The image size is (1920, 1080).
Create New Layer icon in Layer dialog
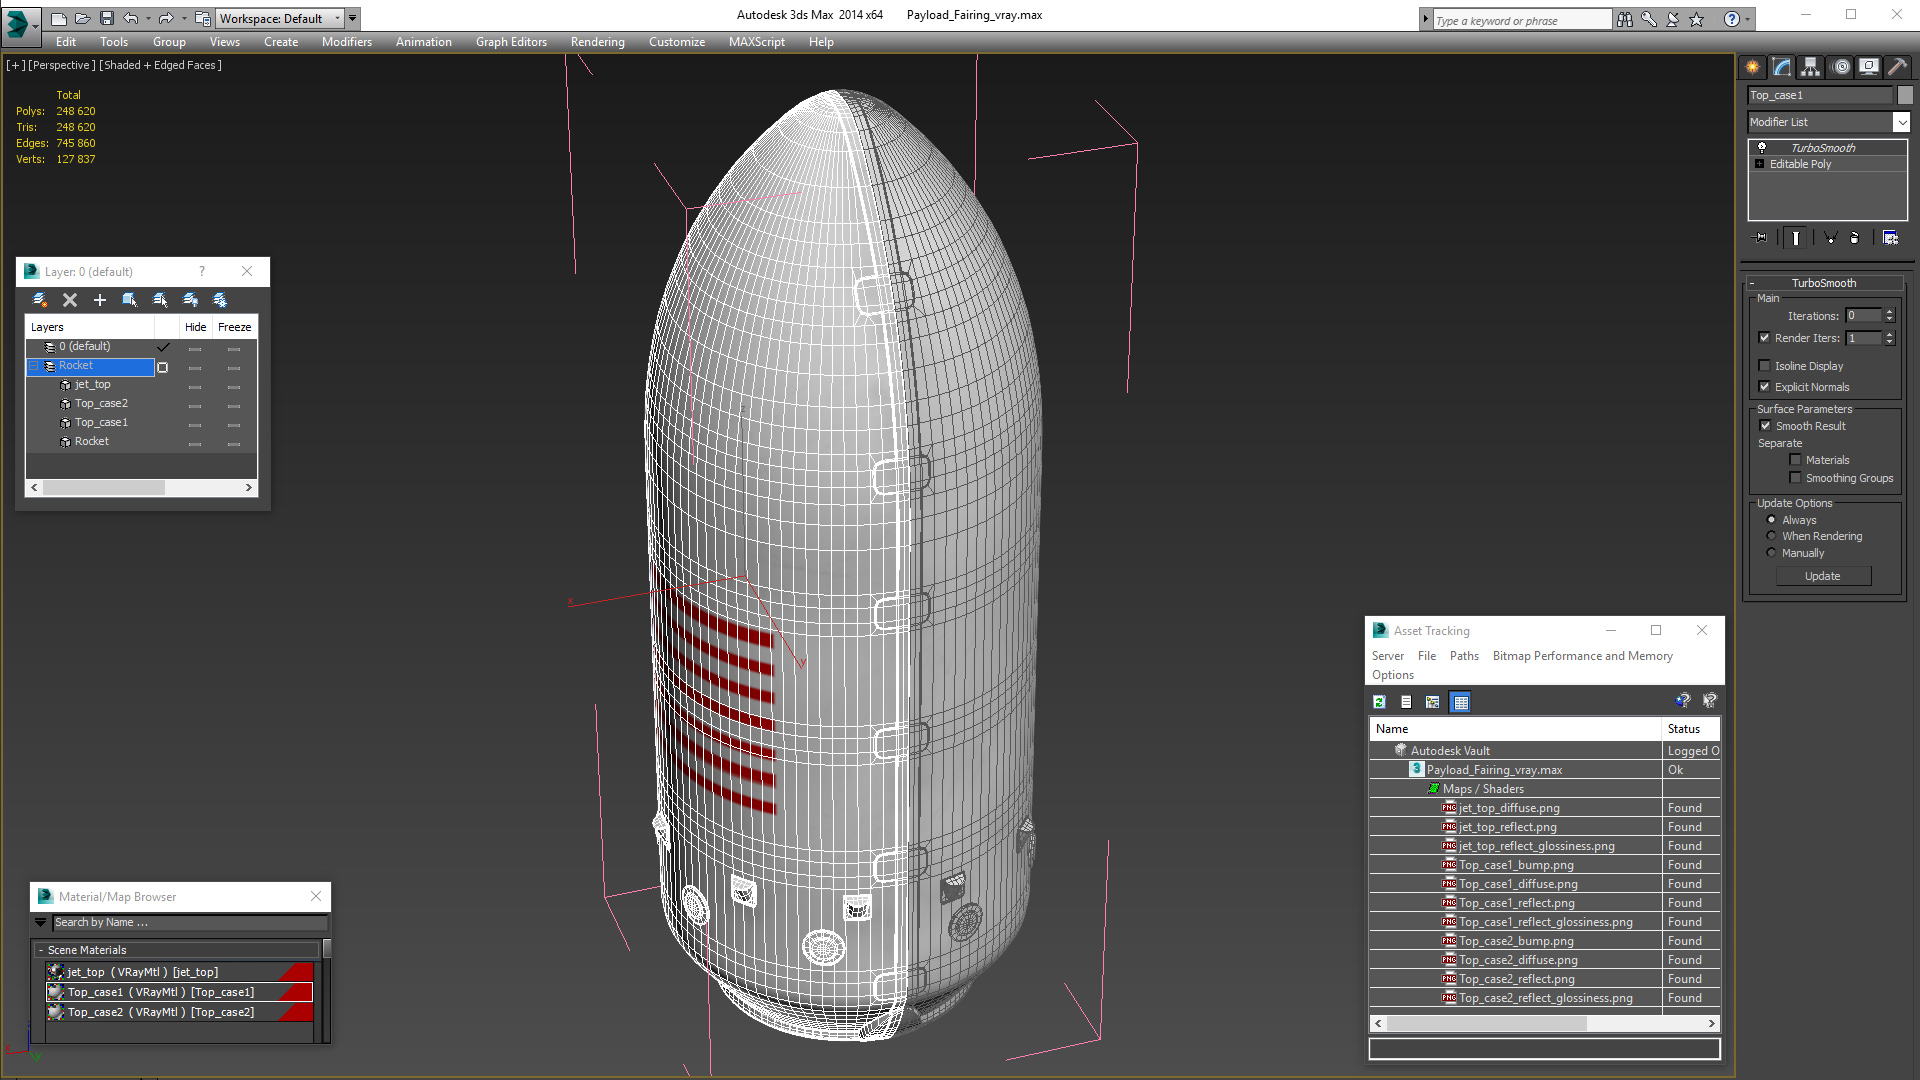click(x=40, y=300)
